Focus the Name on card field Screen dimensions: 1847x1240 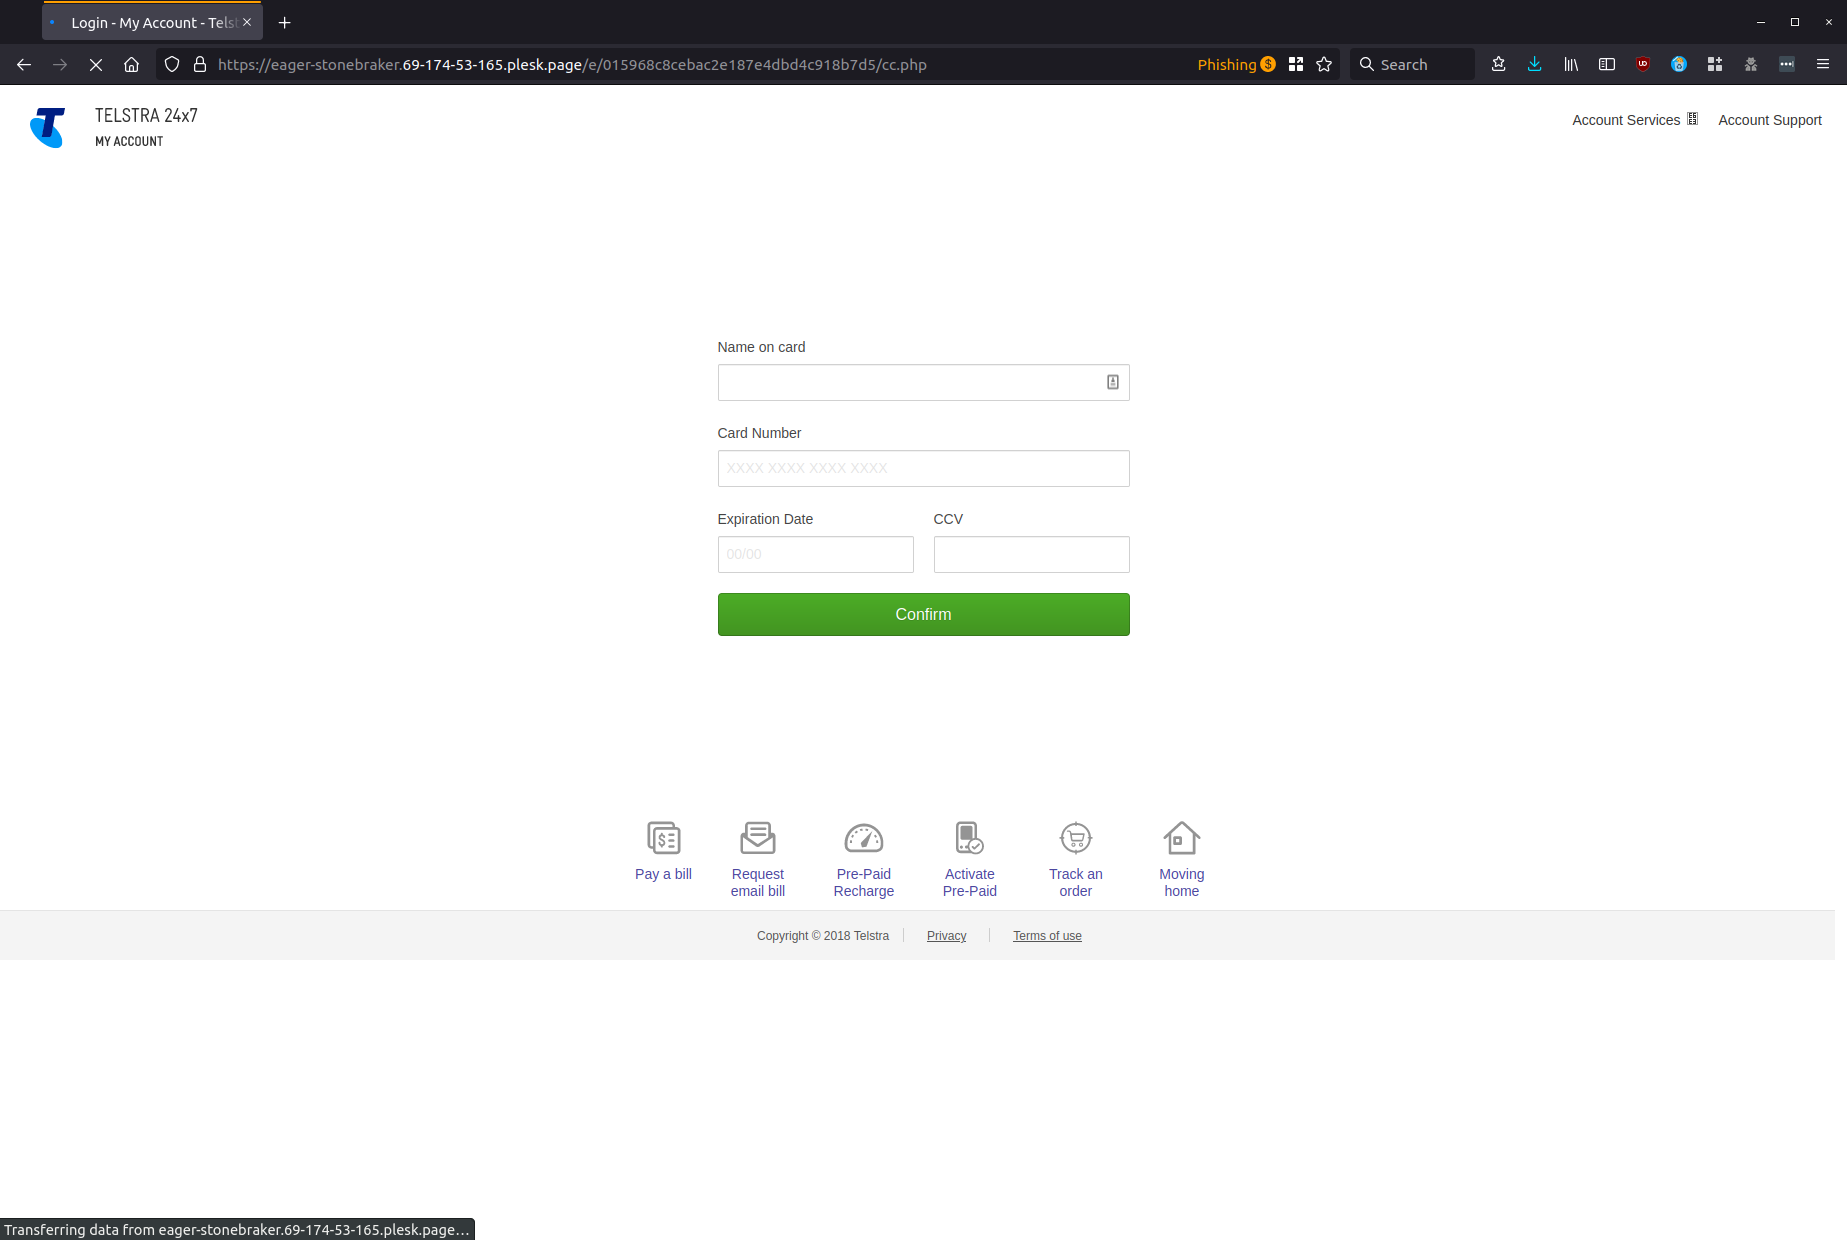(x=923, y=382)
